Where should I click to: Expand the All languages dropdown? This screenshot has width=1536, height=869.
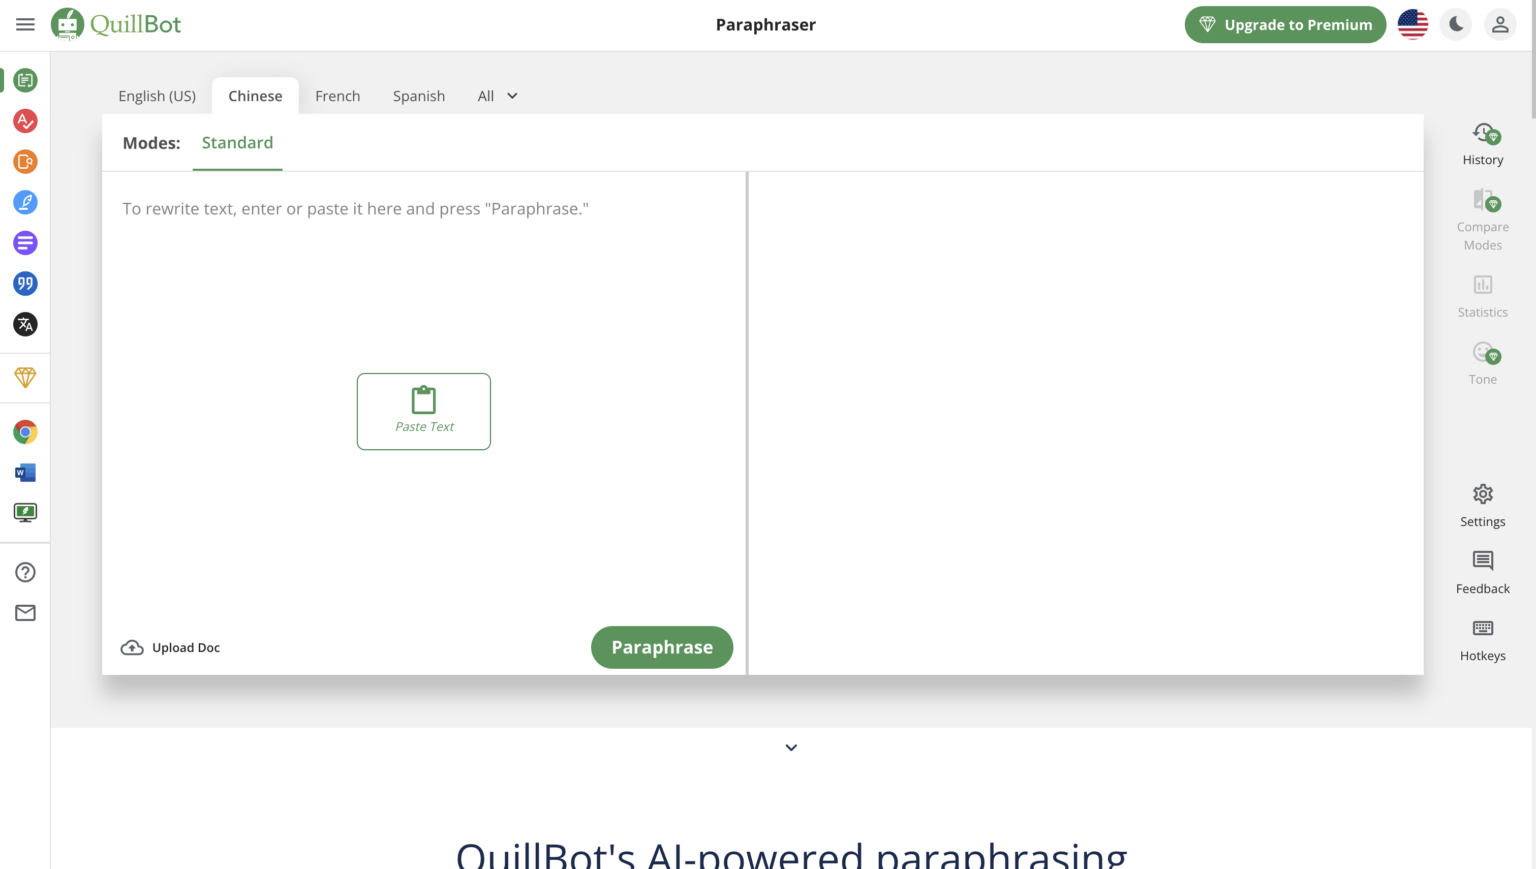point(497,96)
